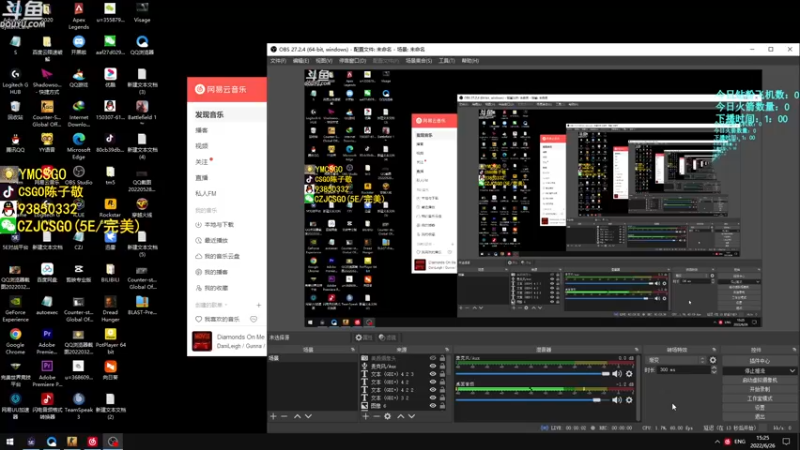Toggle visibility of 文本 (GDI+) 4 2 2 source

(433, 390)
